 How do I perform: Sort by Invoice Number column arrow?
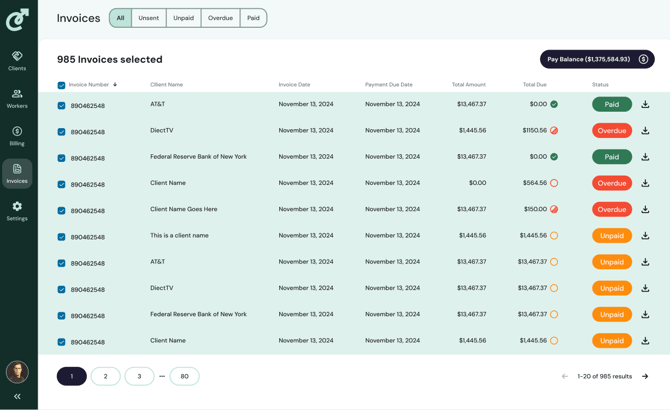coord(115,85)
